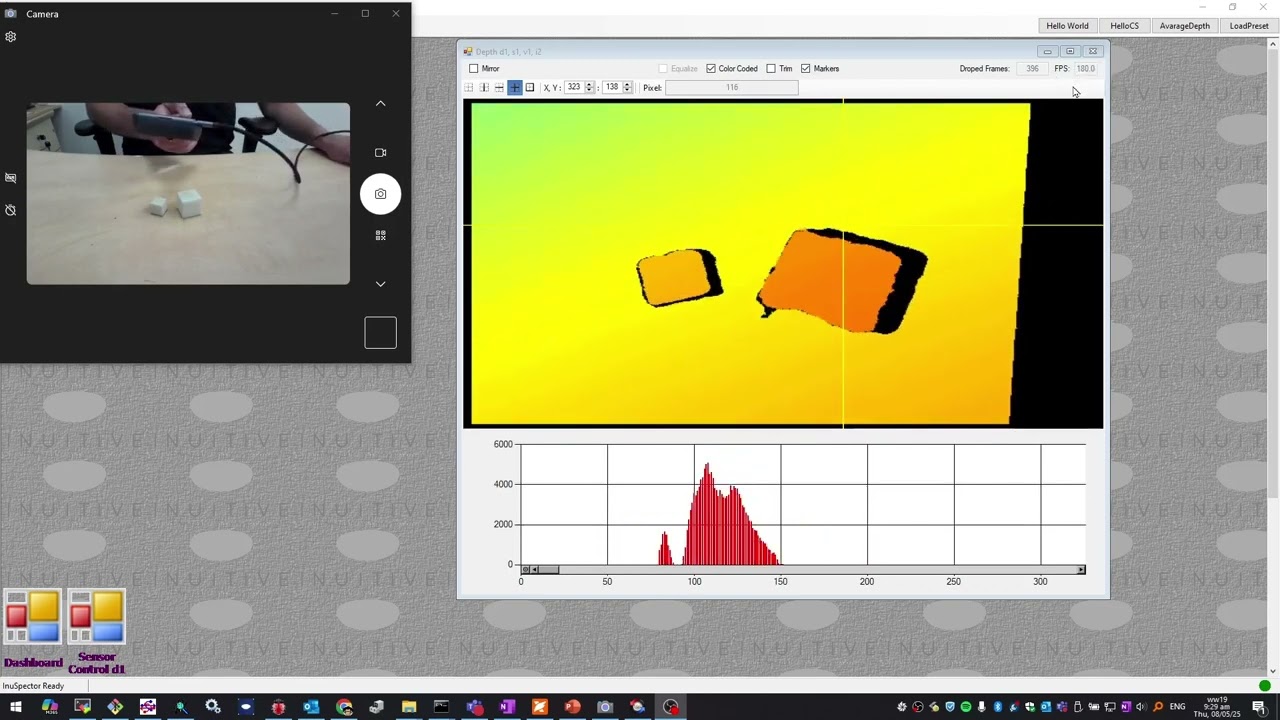Click the Y coordinate spinner arrows

(628, 88)
